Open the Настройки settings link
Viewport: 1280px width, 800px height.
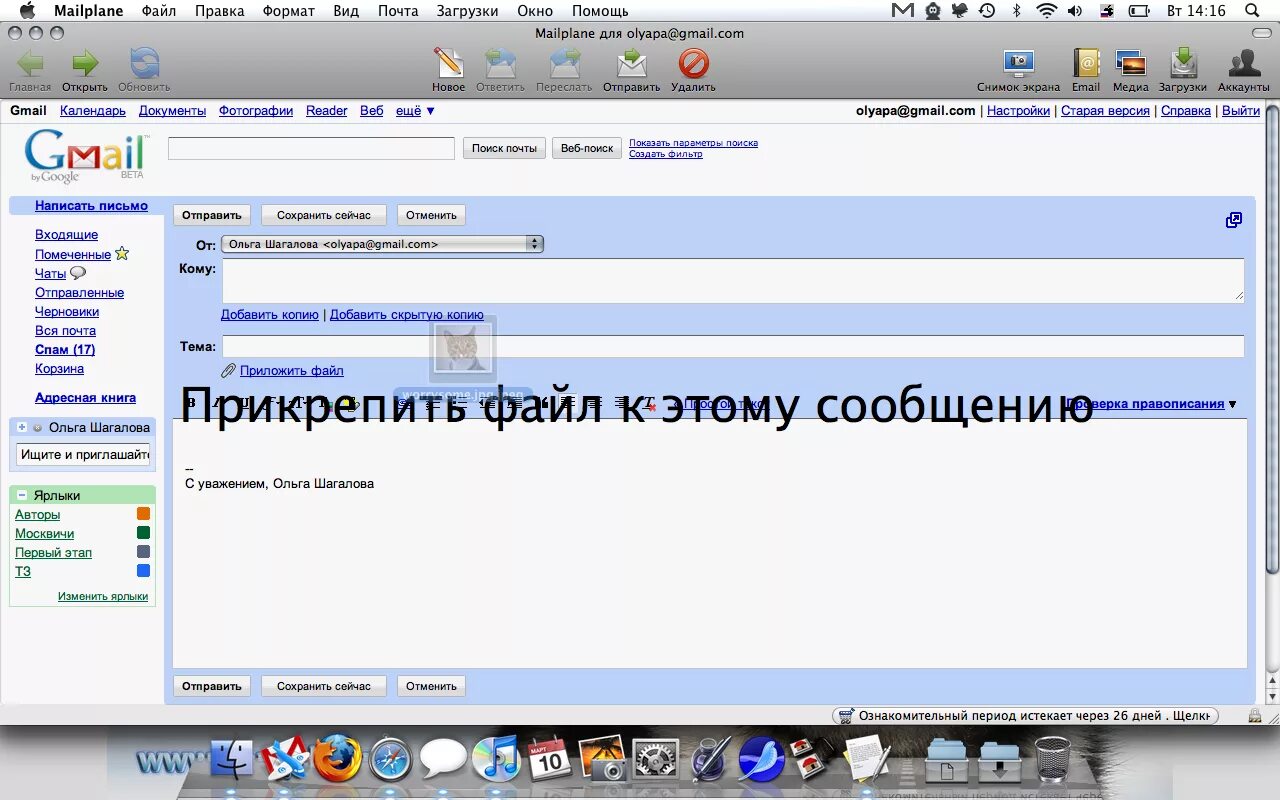pyautogui.click(x=1018, y=111)
